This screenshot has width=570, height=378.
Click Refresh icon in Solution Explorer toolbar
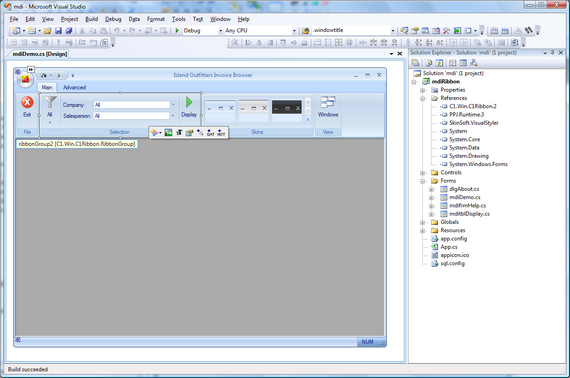pyautogui.click(x=439, y=63)
